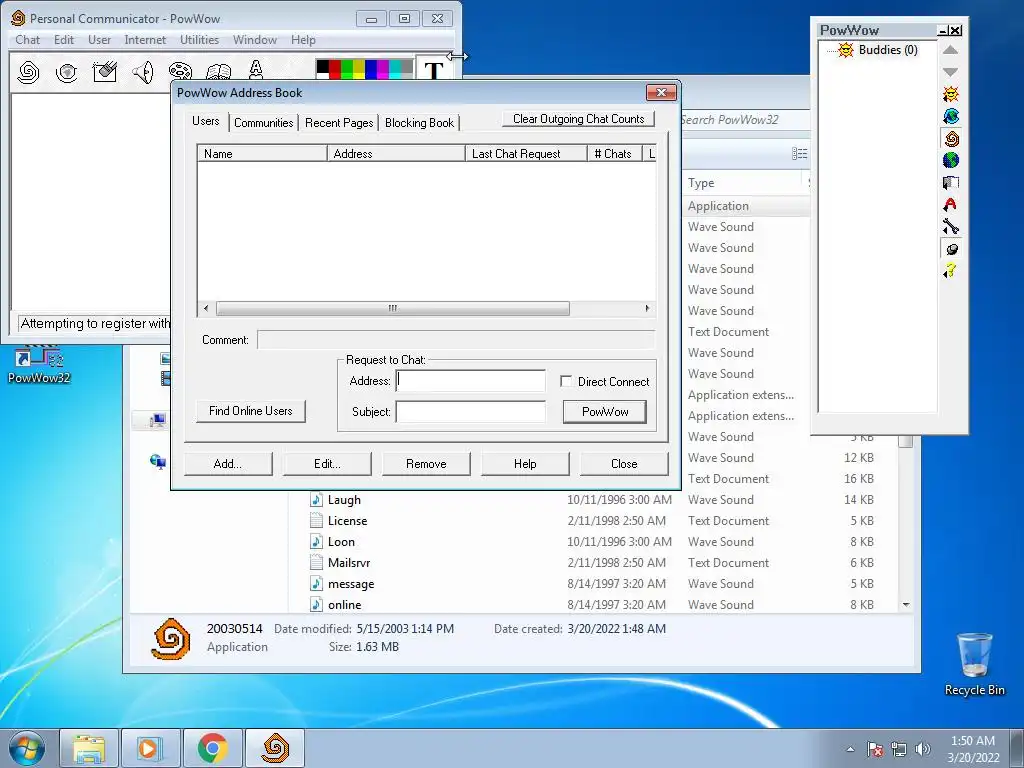Switch to the Blocking Book tab
The height and width of the screenshot is (768, 1024).
[419, 123]
